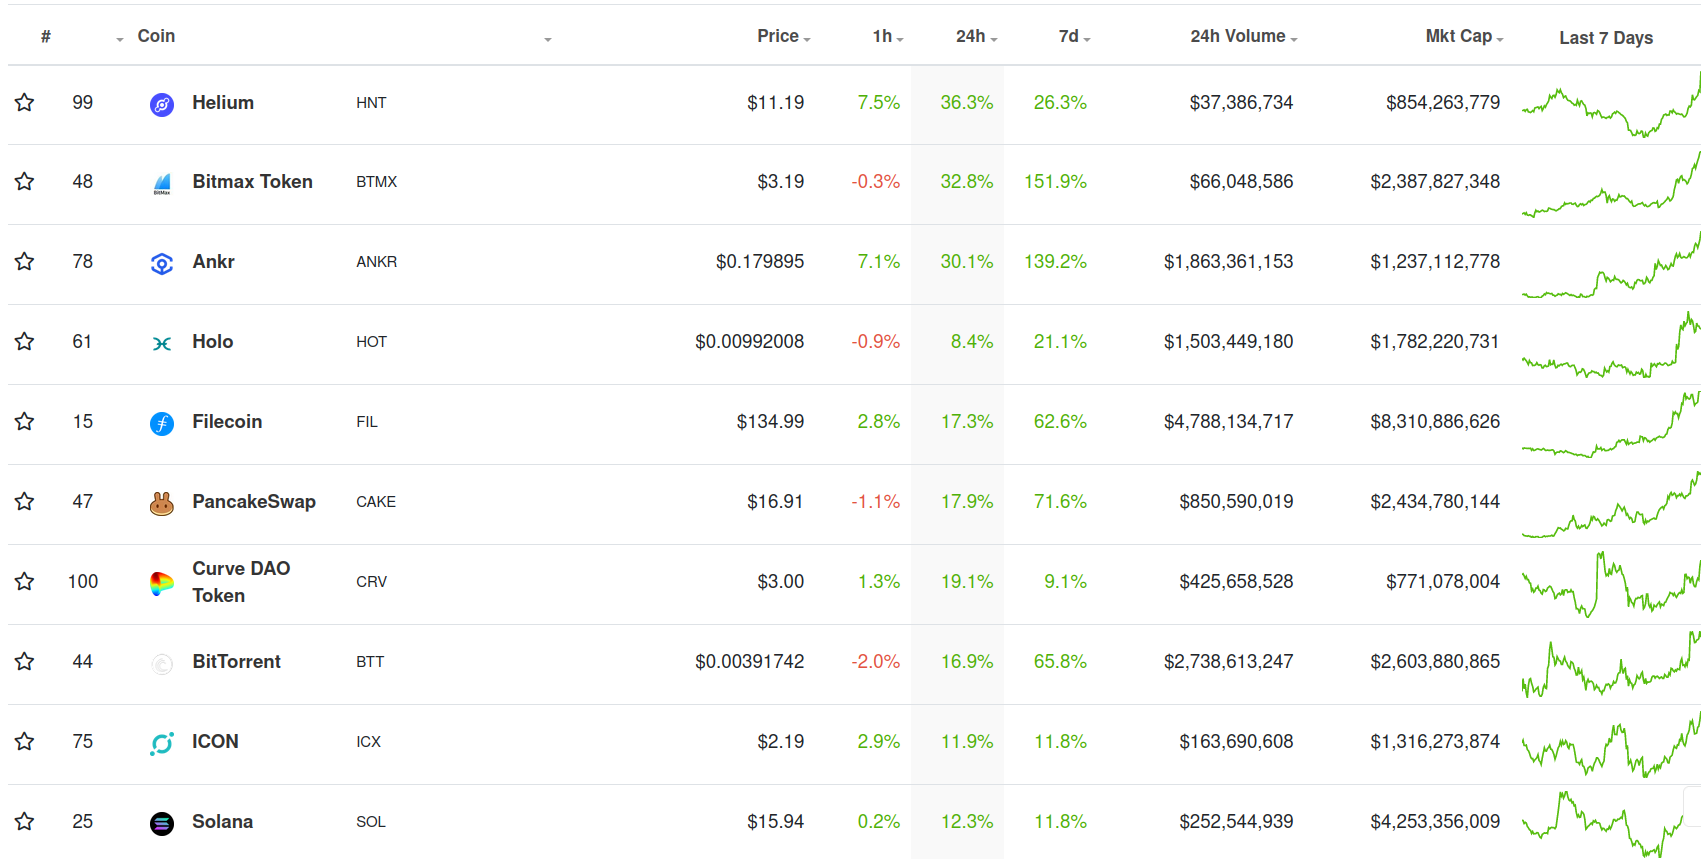The height and width of the screenshot is (859, 1701).
Task: Toggle the star next to ICON
Action: tap(25, 741)
